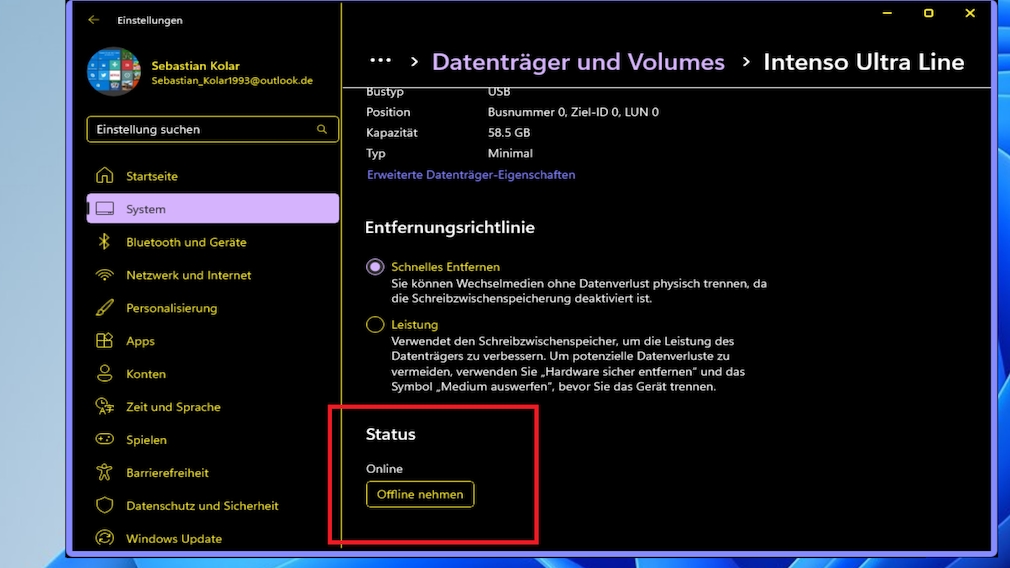The width and height of the screenshot is (1010, 568).
Task: Open Startseite from the sidebar
Action: point(213,176)
